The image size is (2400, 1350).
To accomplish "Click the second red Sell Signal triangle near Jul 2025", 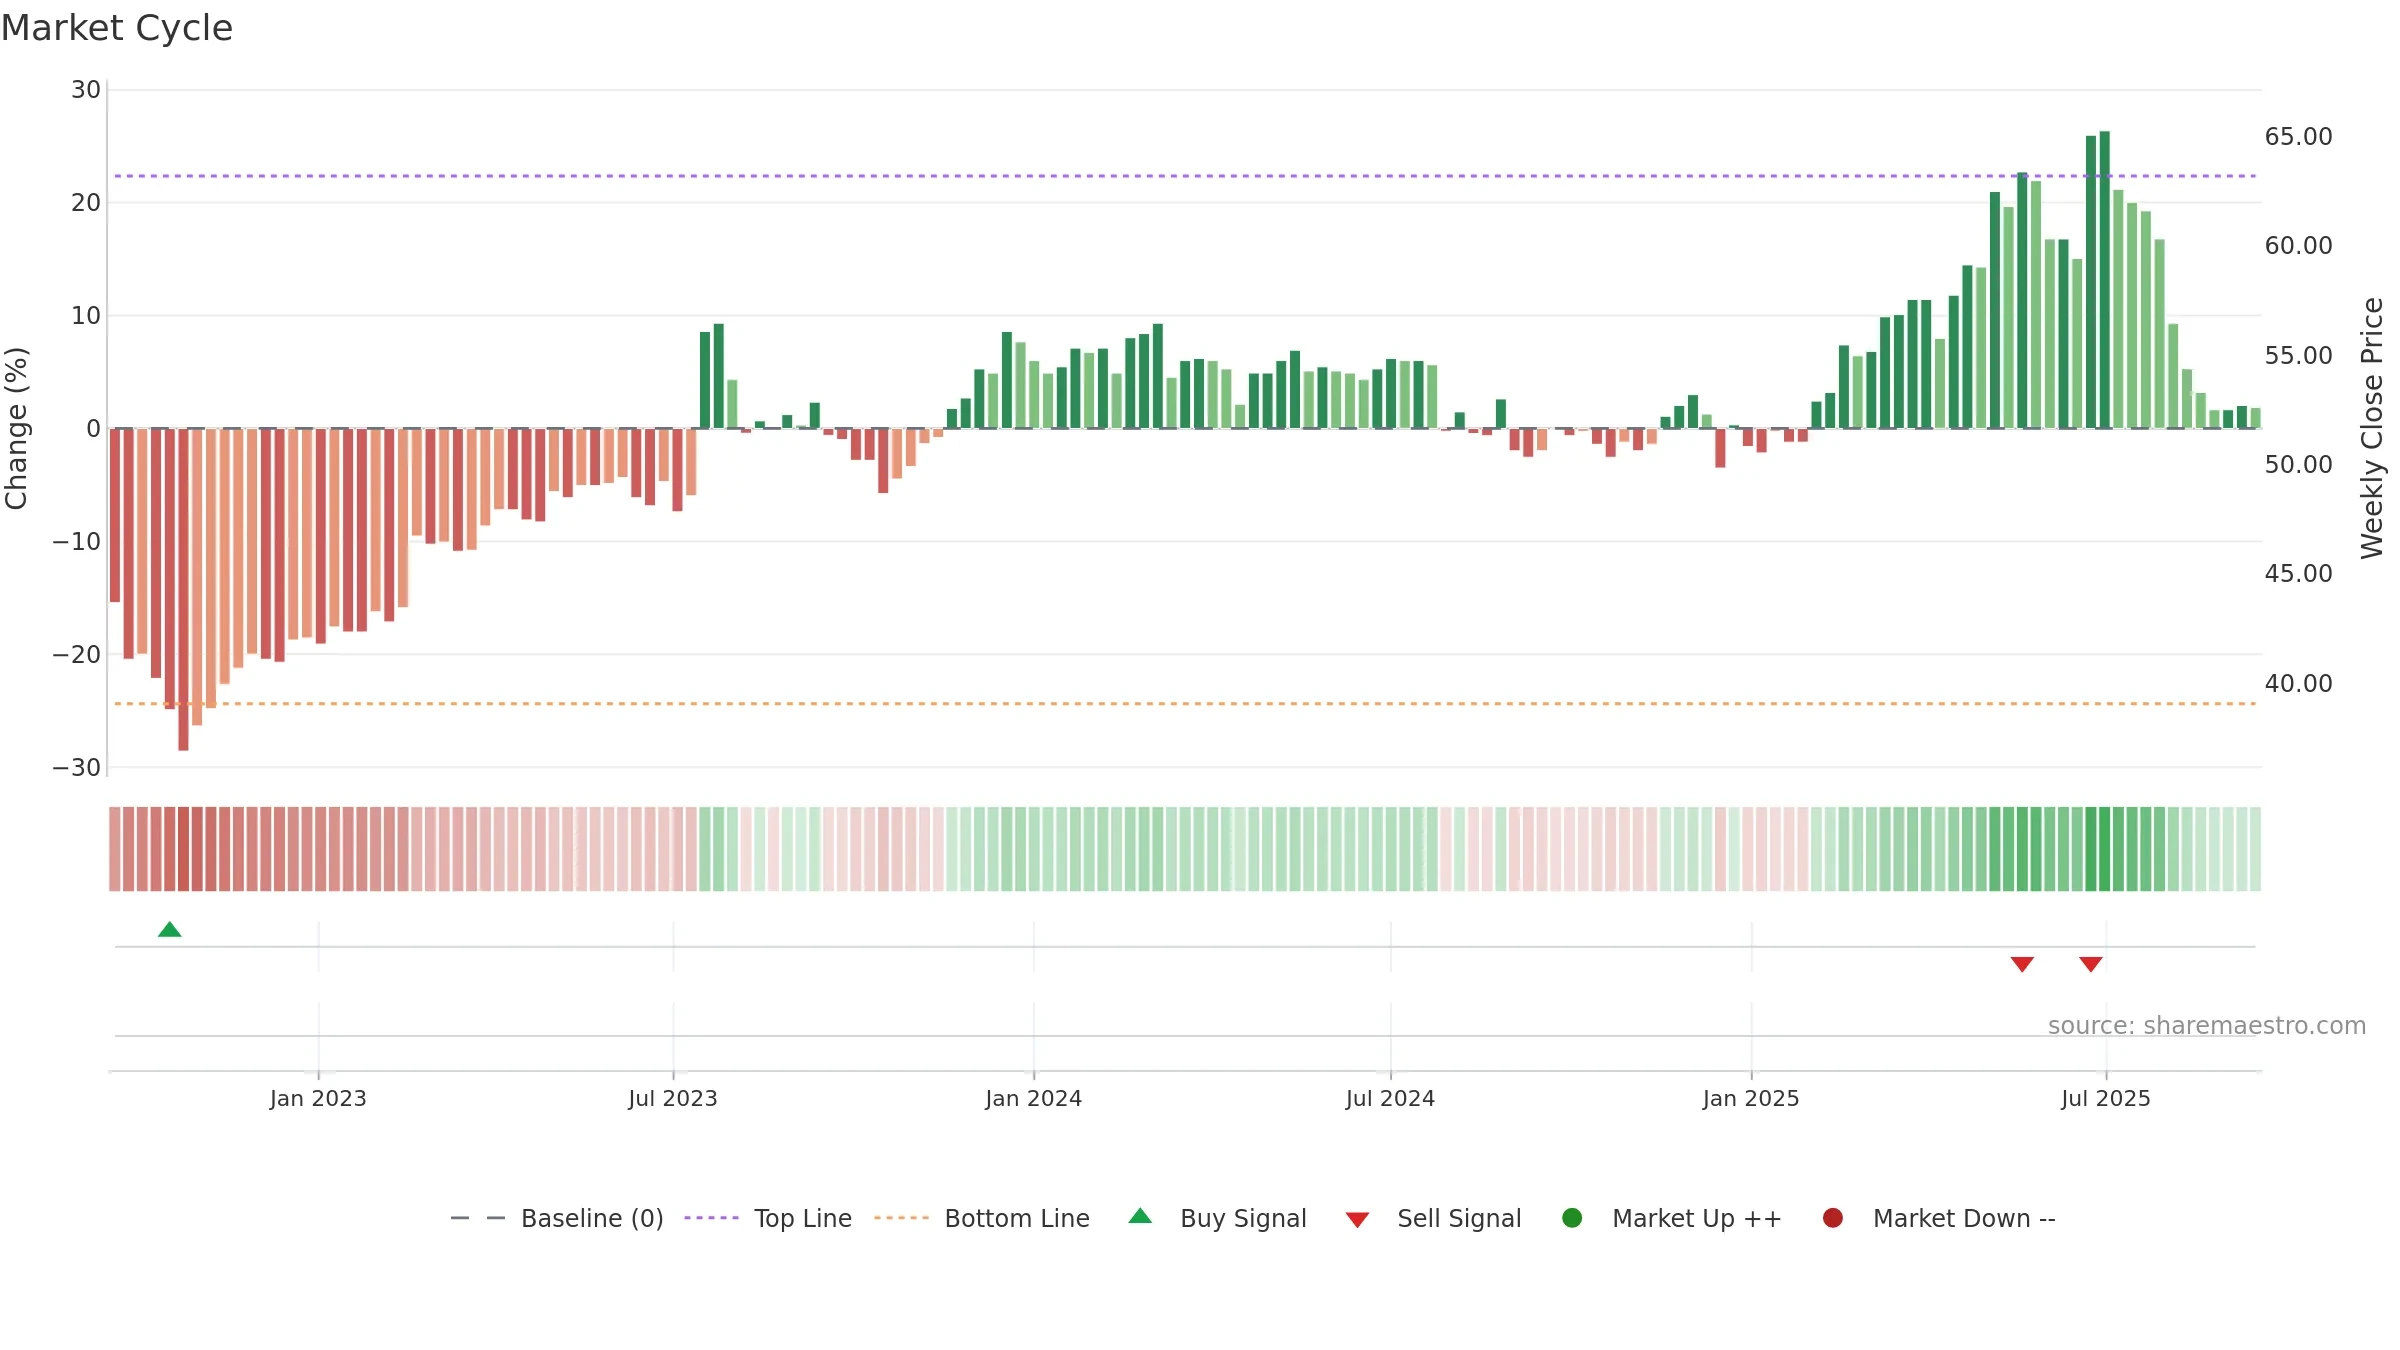I will (2091, 964).
